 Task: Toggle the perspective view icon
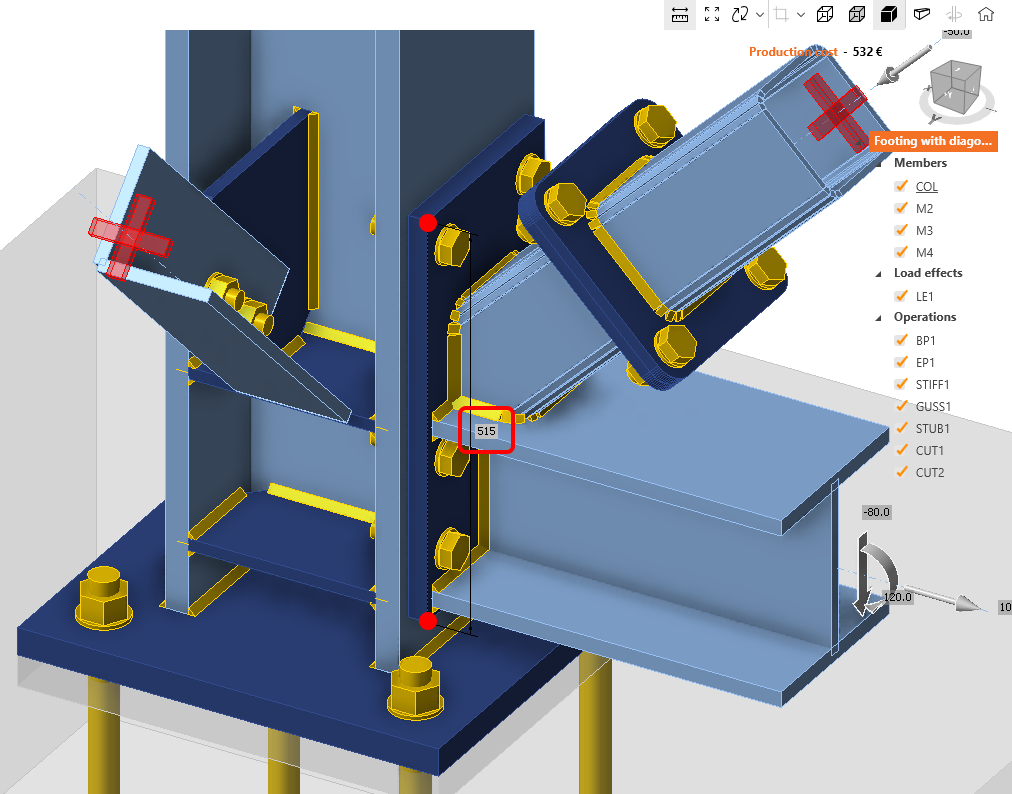[x=922, y=14]
